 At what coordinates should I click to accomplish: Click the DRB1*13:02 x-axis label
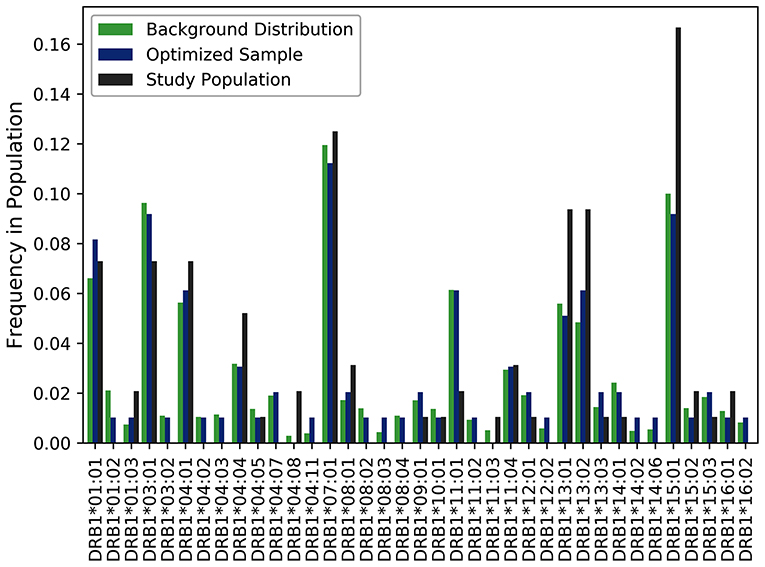point(583,508)
